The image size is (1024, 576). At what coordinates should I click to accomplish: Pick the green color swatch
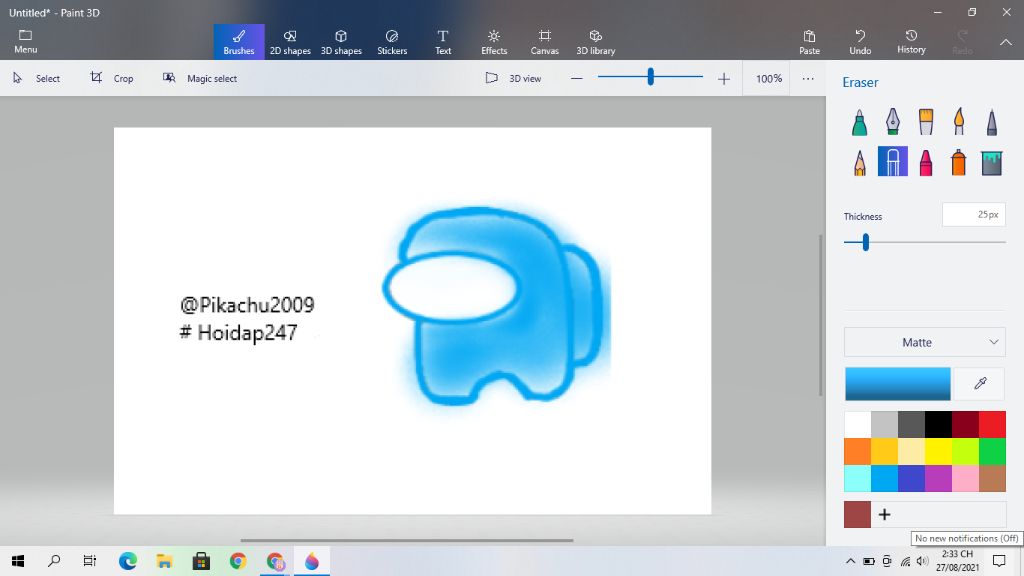[993, 451]
